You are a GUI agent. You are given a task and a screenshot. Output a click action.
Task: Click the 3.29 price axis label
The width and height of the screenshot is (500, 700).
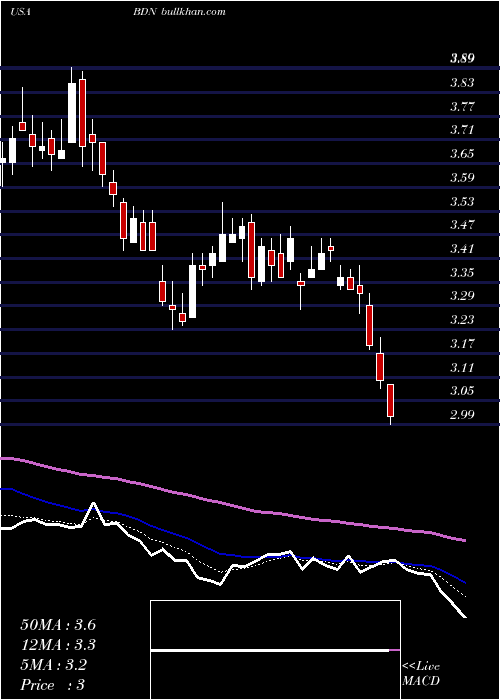pyautogui.click(x=462, y=296)
